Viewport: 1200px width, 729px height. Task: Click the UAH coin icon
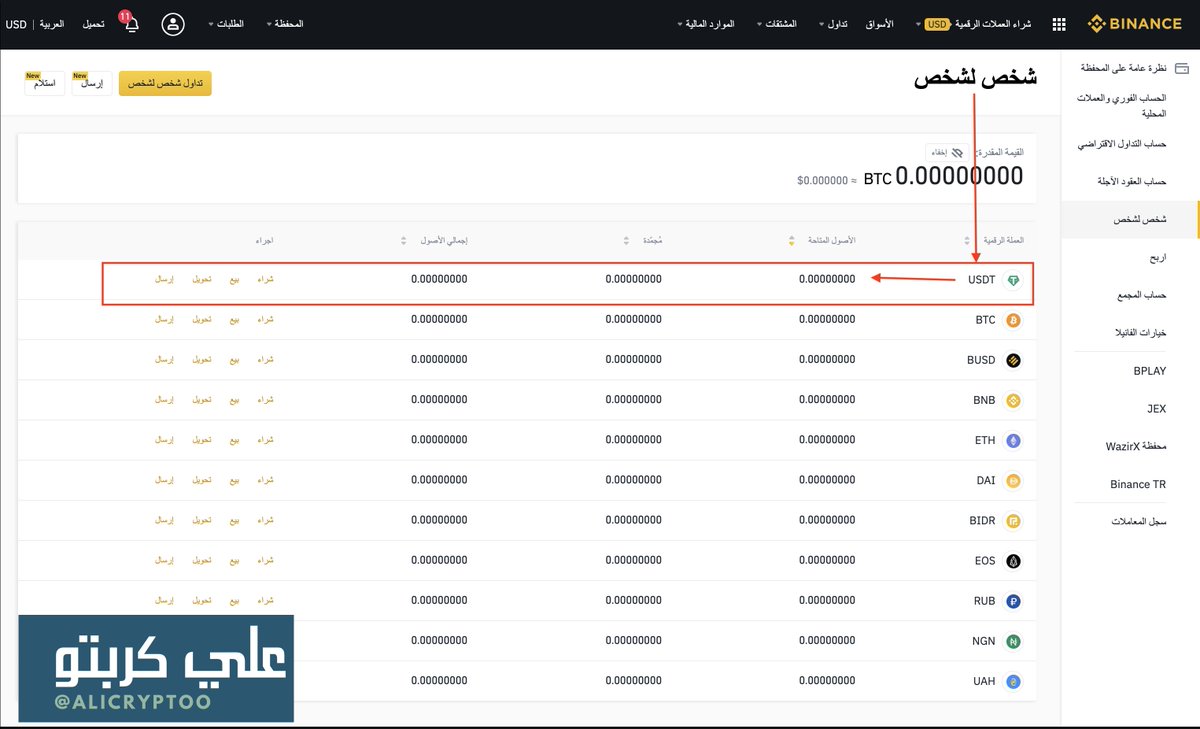(x=1013, y=681)
